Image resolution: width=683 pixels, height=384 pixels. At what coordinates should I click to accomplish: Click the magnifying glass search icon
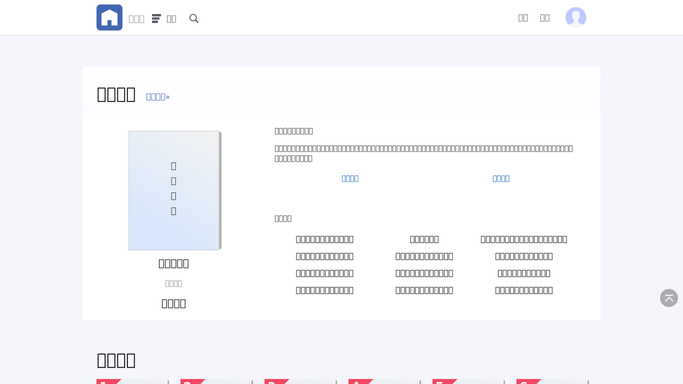(x=194, y=18)
